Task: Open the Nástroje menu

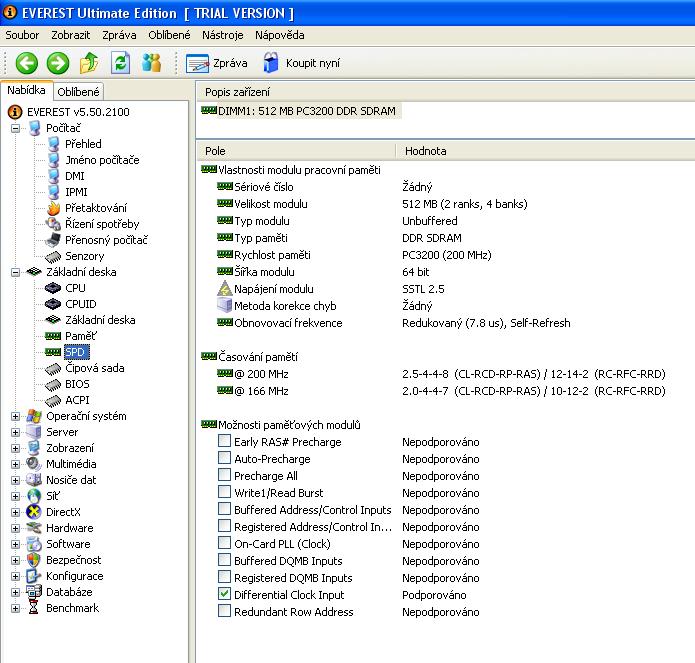Action: click(222, 35)
